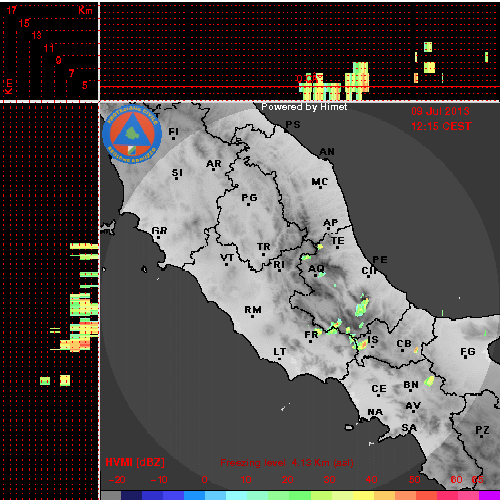Click the 17 altitude label top-left panel
The width and height of the screenshot is (500, 500).
click(12, 10)
